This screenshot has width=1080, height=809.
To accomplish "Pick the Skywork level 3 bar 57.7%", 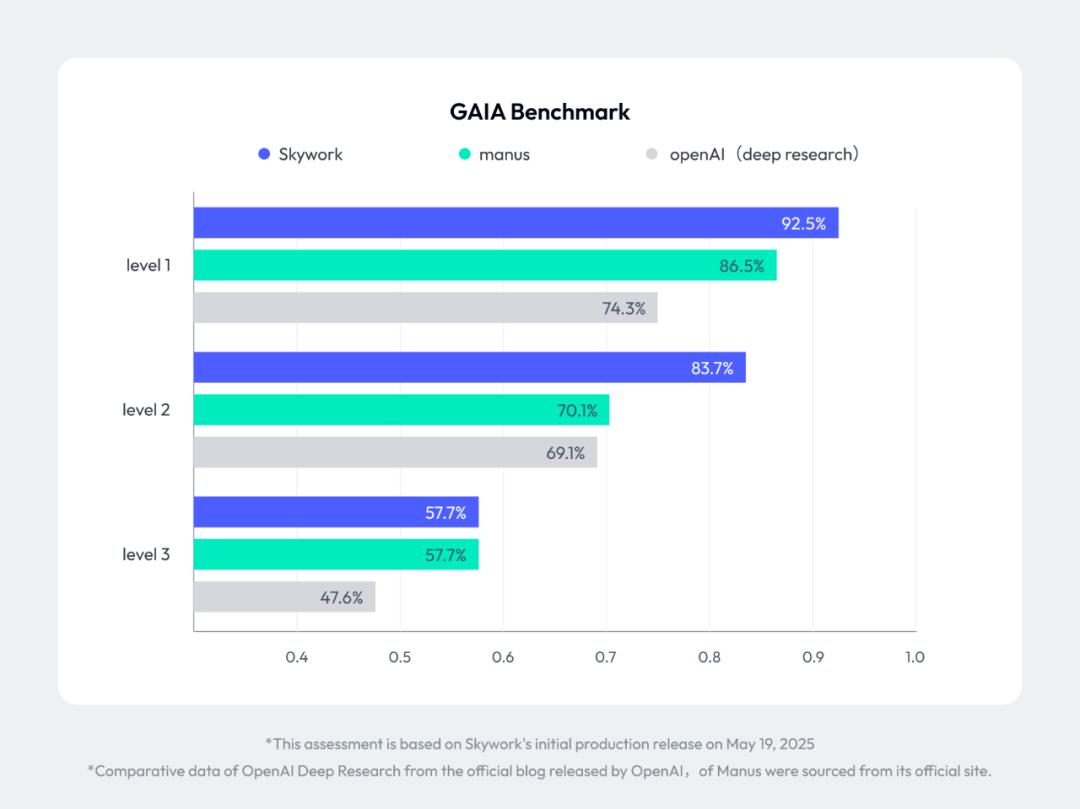I will click(x=336, y=512).
